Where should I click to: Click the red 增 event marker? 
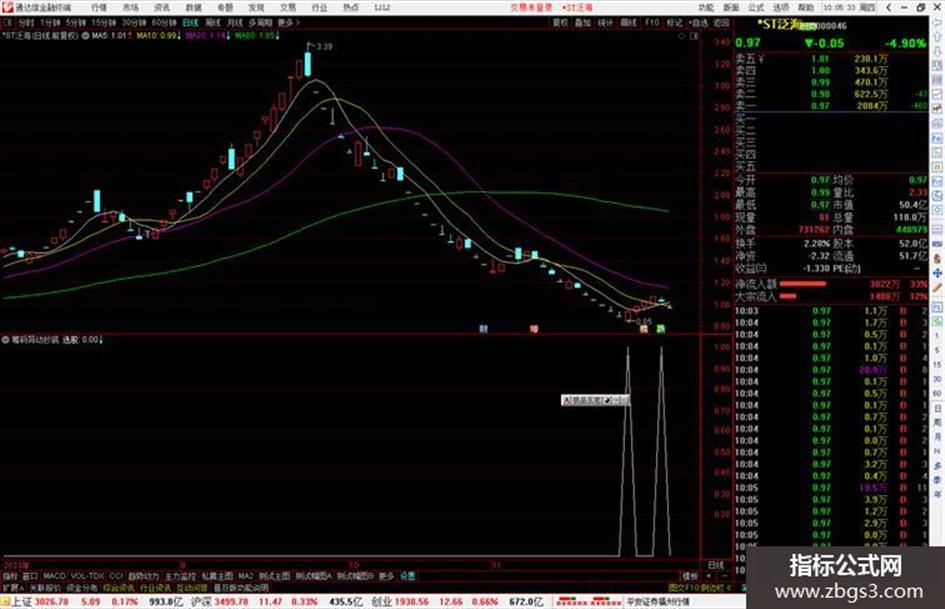coord(533,329)
